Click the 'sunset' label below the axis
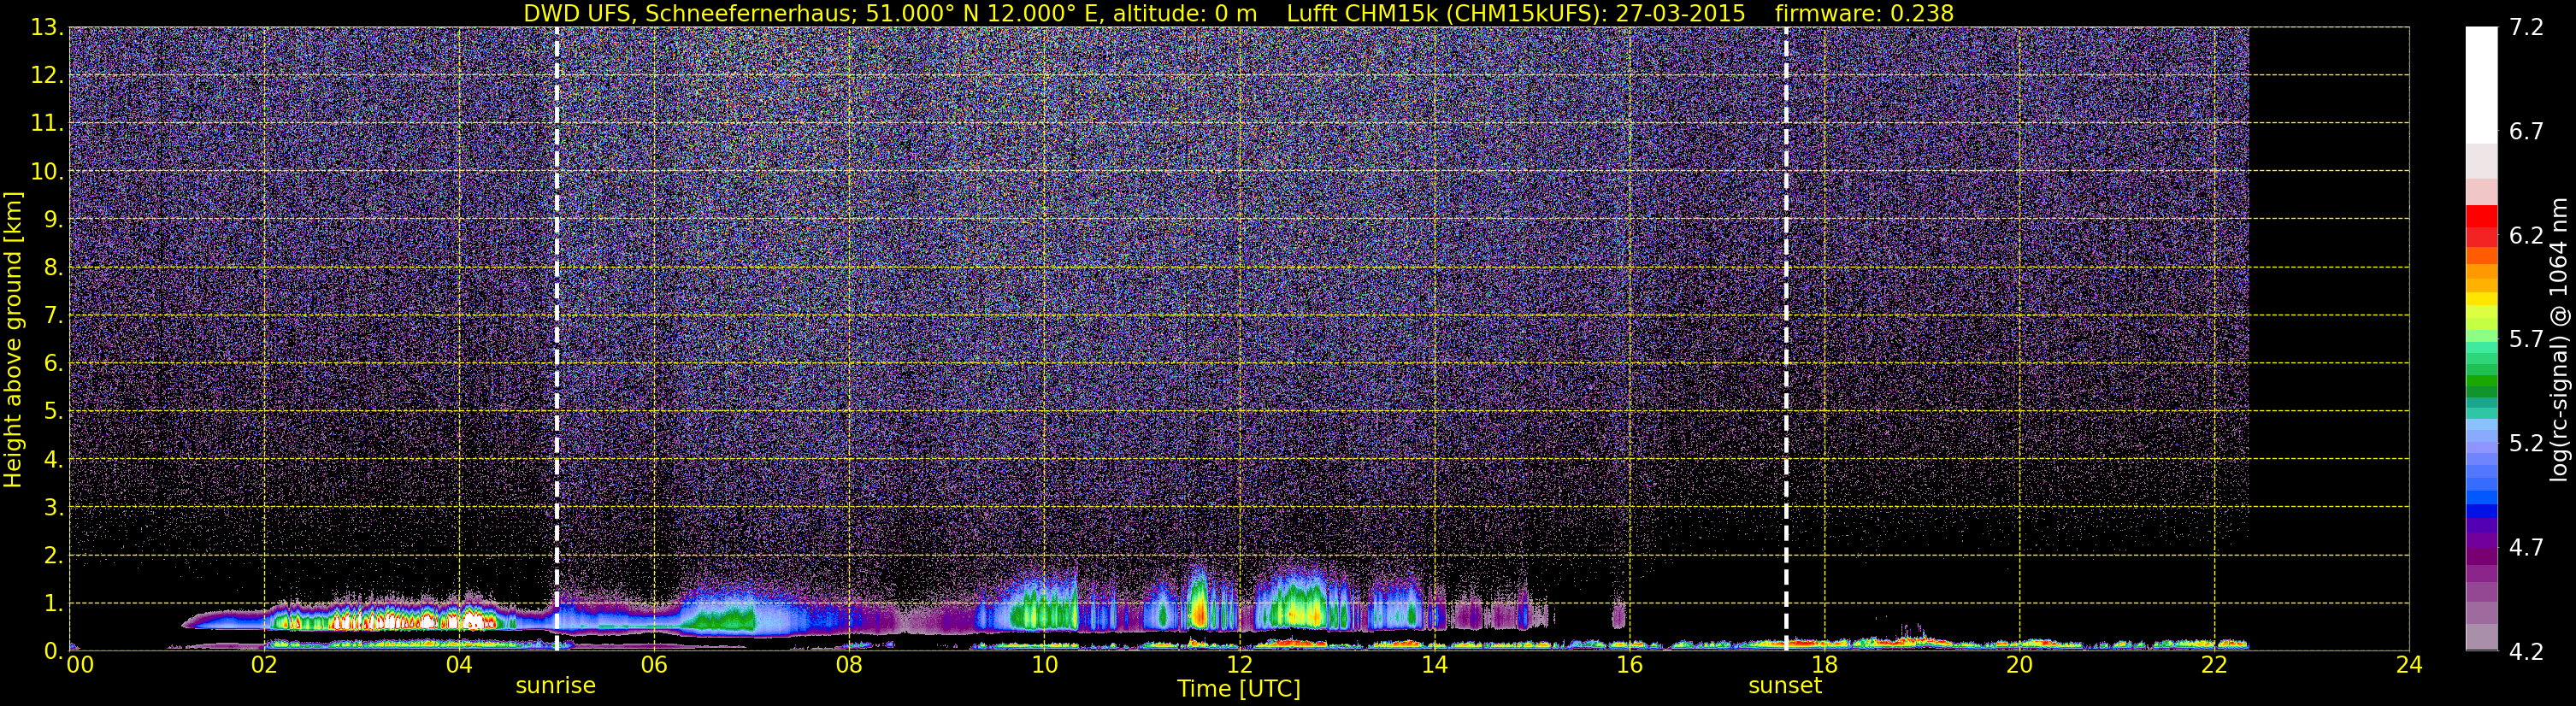The image size is (2576, 706). click(1785, 686)
